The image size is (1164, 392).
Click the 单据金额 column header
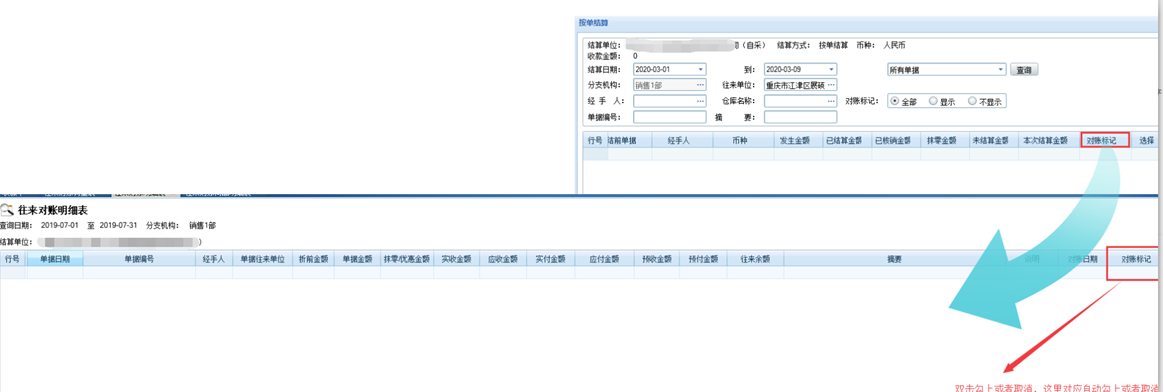click(x=356, y=259)
